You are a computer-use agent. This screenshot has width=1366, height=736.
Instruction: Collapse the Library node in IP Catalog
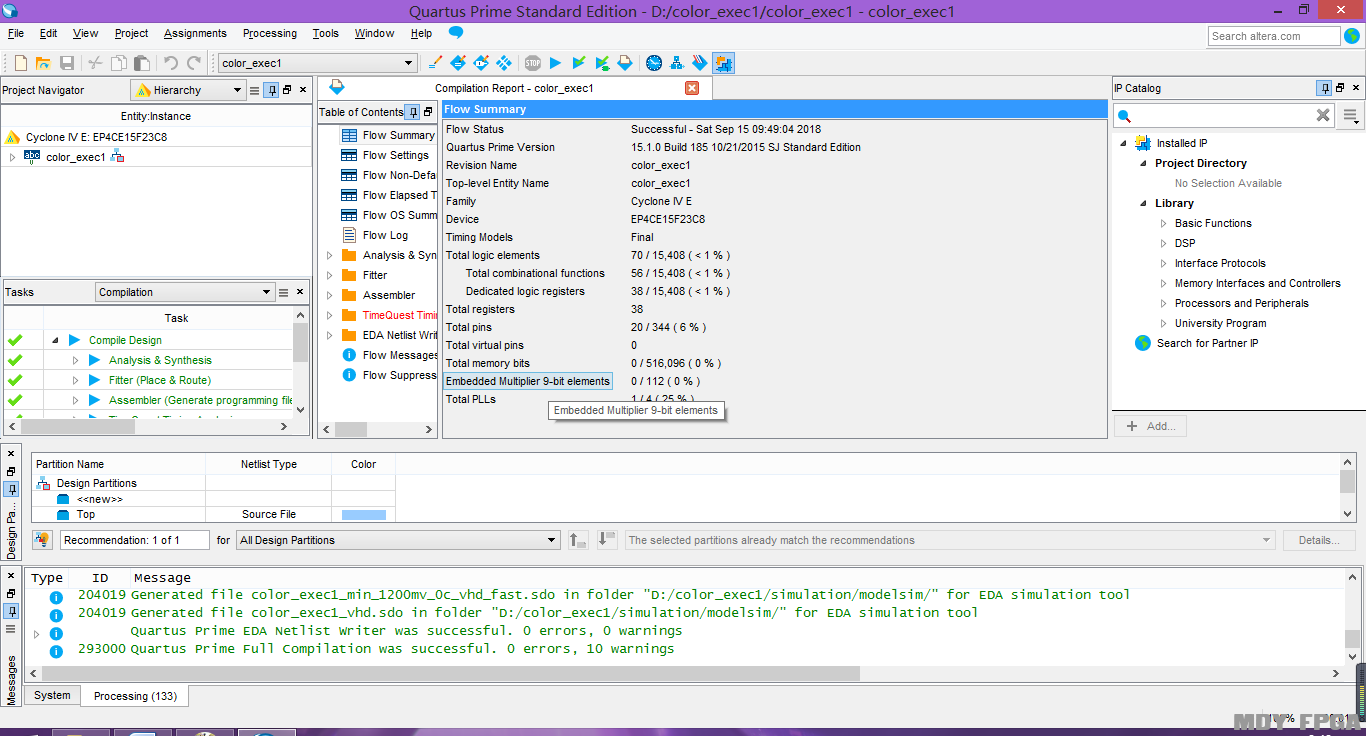pyautogui.click(x=1142, y=203)
